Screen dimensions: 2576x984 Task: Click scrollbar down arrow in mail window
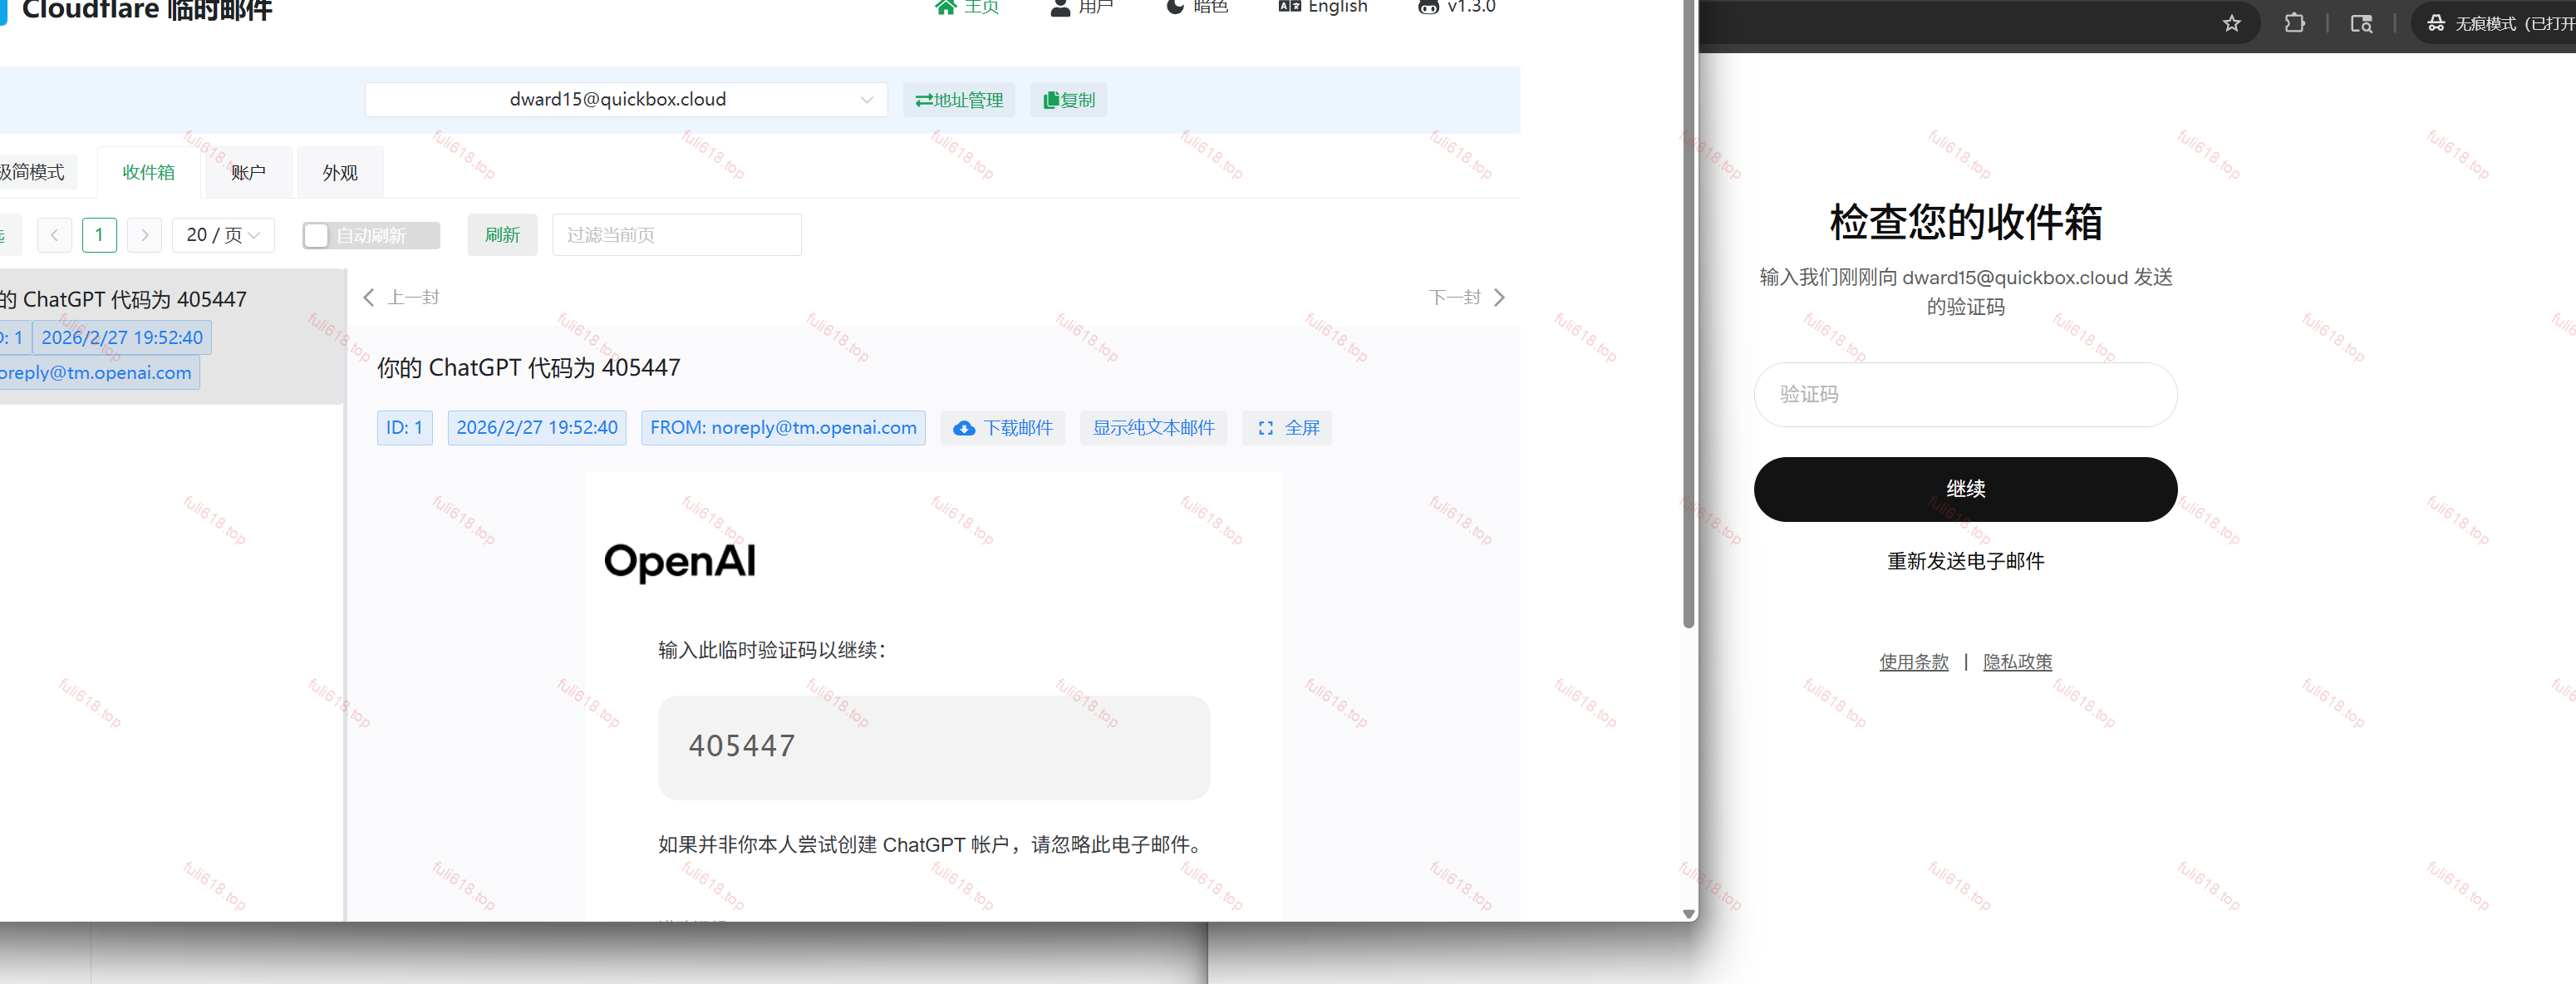coord(1689,913)
